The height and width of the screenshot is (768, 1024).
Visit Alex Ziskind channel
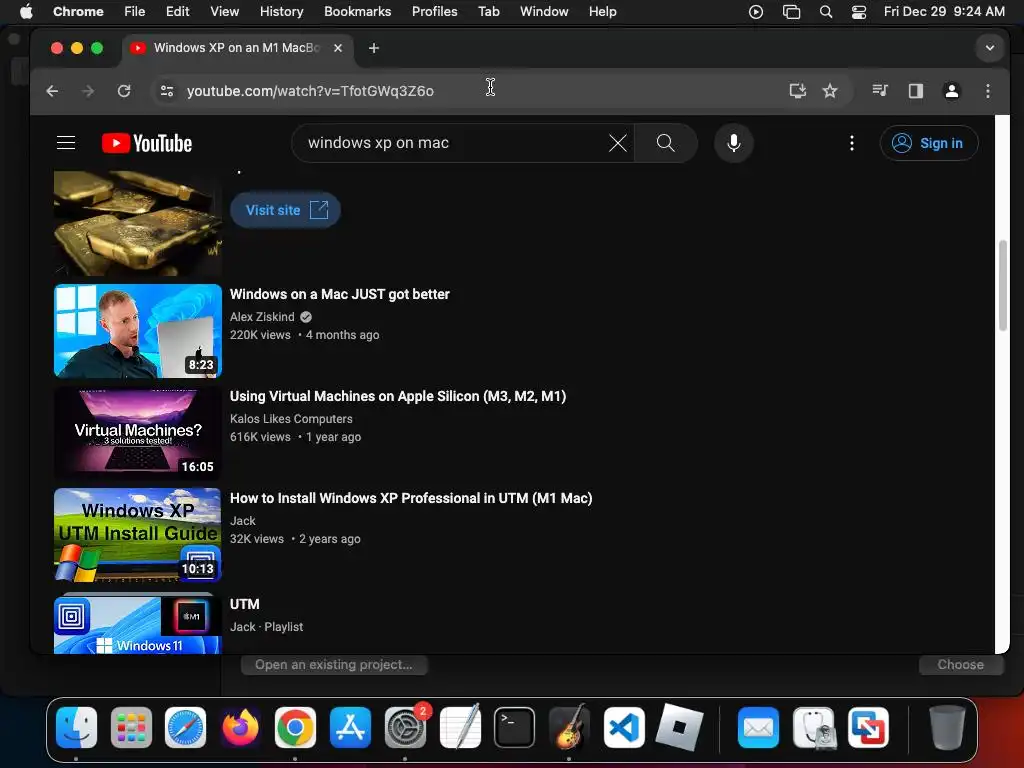click(262, 317)
